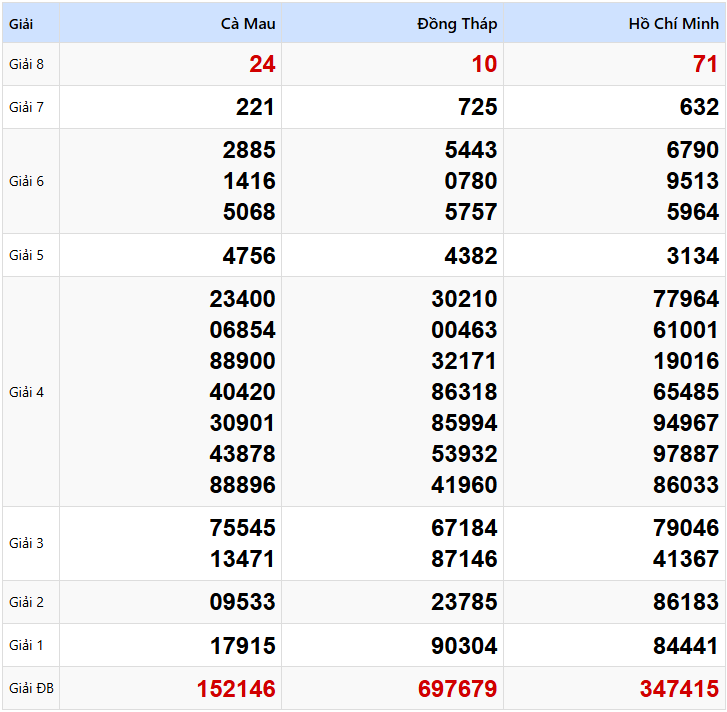Screen dimensions: 727x712
Task: Select Giải 4 number 88900
Action: 242,361
